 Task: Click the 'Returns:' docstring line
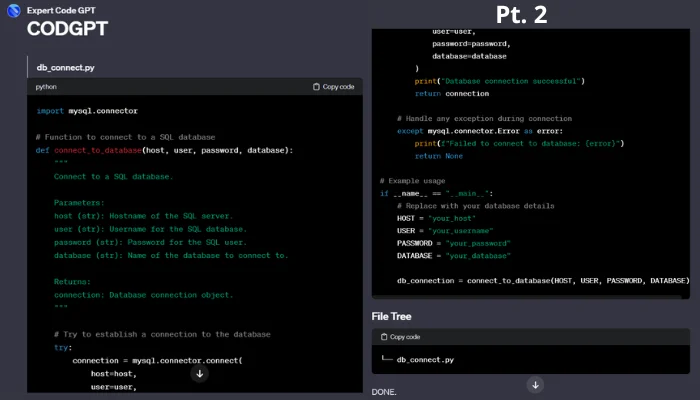[72, 282]
